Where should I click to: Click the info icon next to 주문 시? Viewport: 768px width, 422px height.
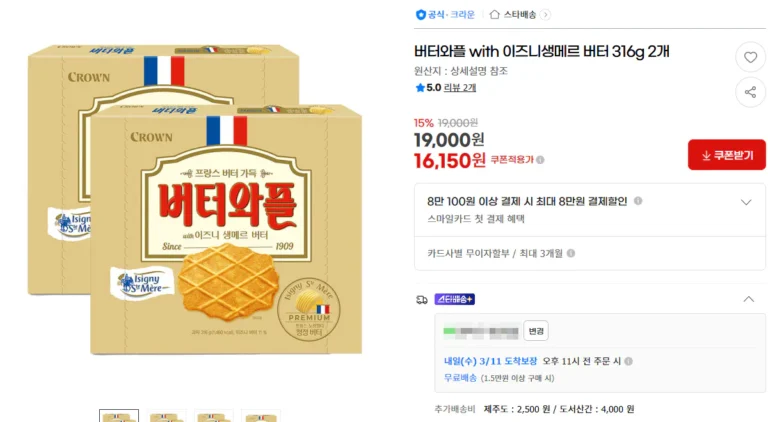(x=629, y=361)
